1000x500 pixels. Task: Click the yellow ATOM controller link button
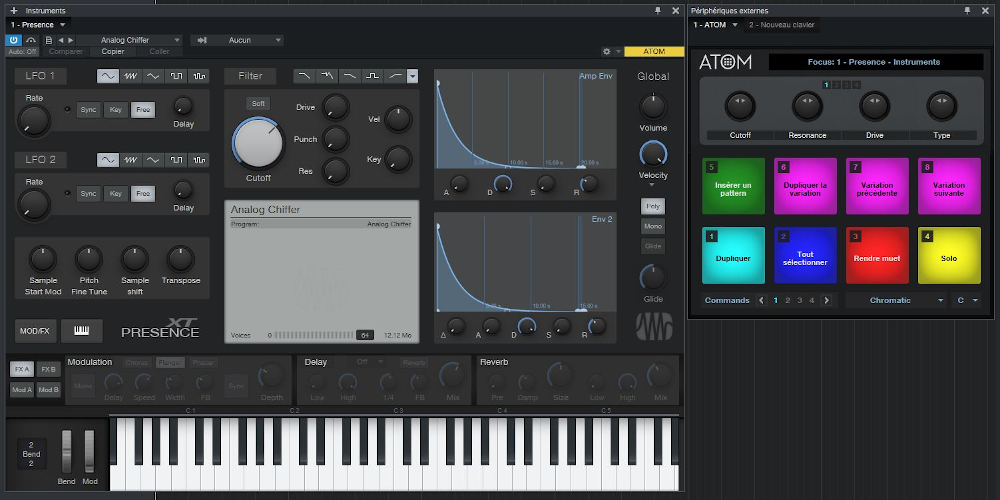pyautogui.click(x=654, y=52)
